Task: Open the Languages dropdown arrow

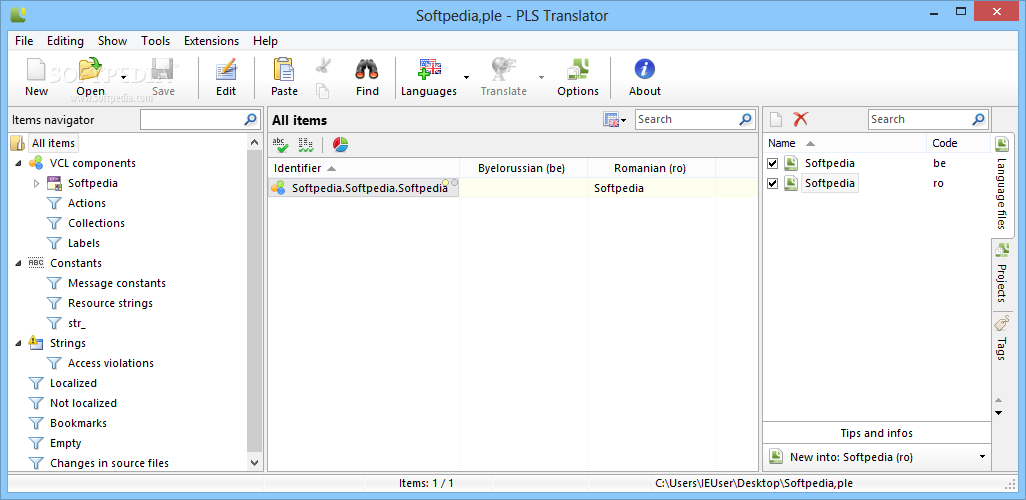Action: 466,77
